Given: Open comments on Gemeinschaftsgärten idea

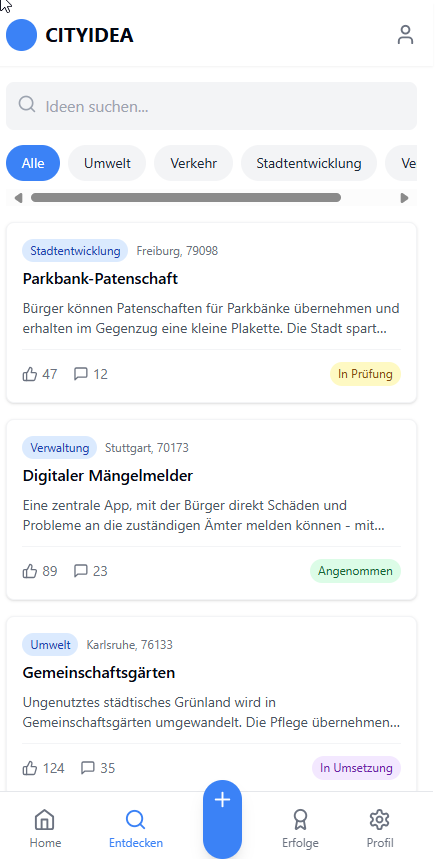Looking at the screenshot, I should [x=98, y=768].
